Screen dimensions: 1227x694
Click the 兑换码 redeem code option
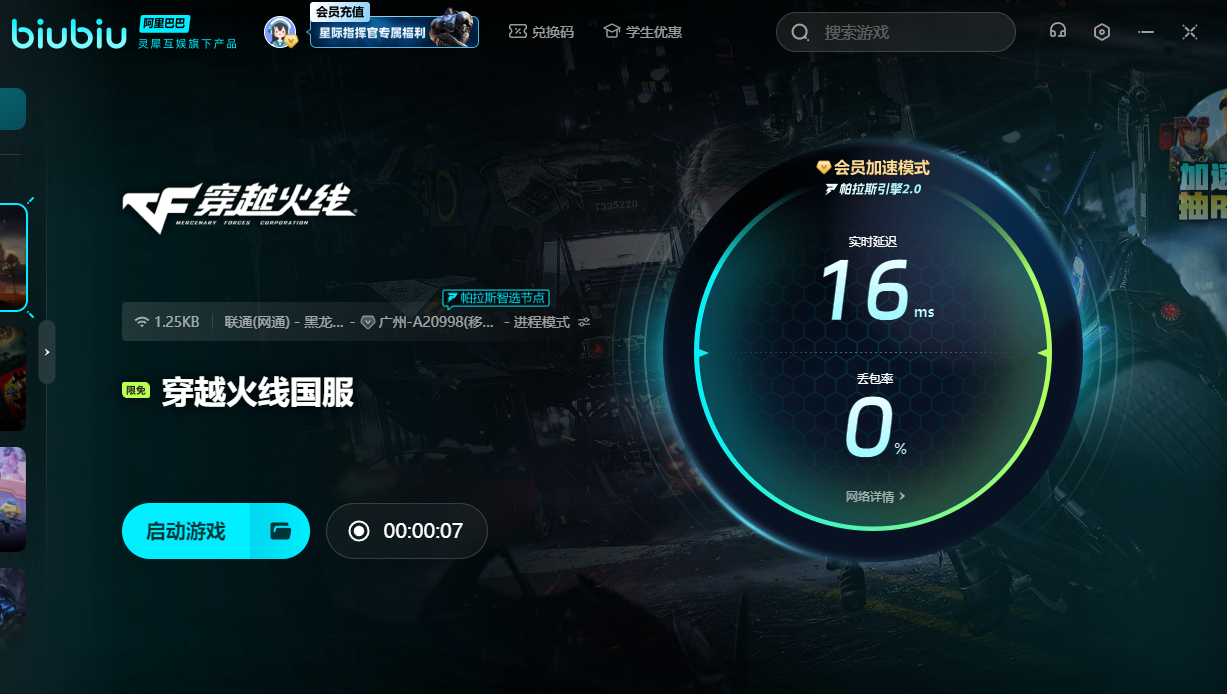point(541,32)
